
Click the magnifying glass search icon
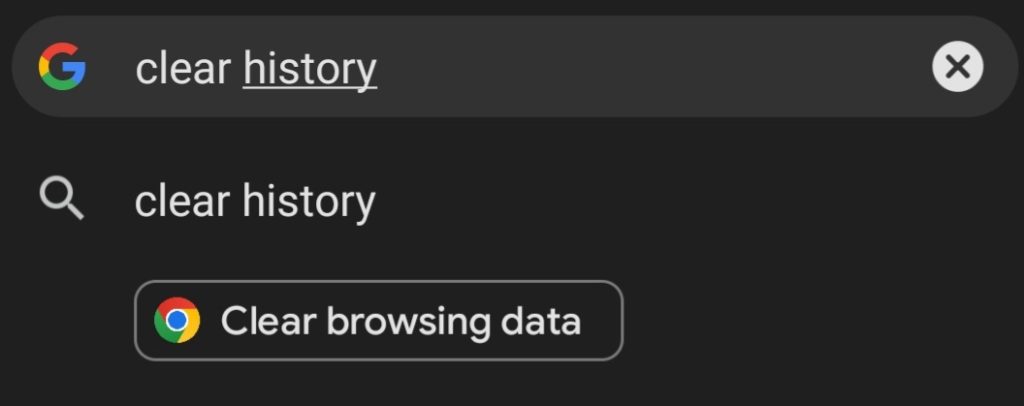[x=62, y=200]
